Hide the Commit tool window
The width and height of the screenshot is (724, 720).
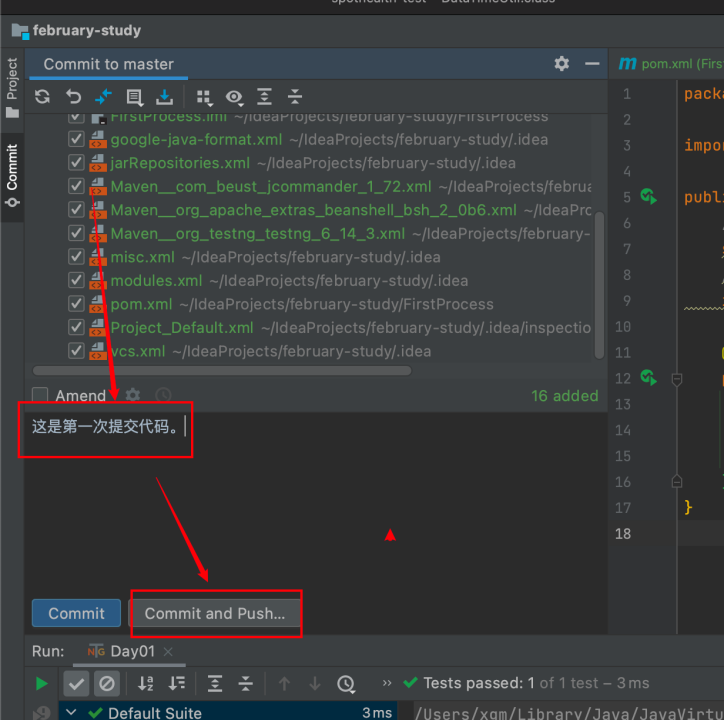click(592, 63)
